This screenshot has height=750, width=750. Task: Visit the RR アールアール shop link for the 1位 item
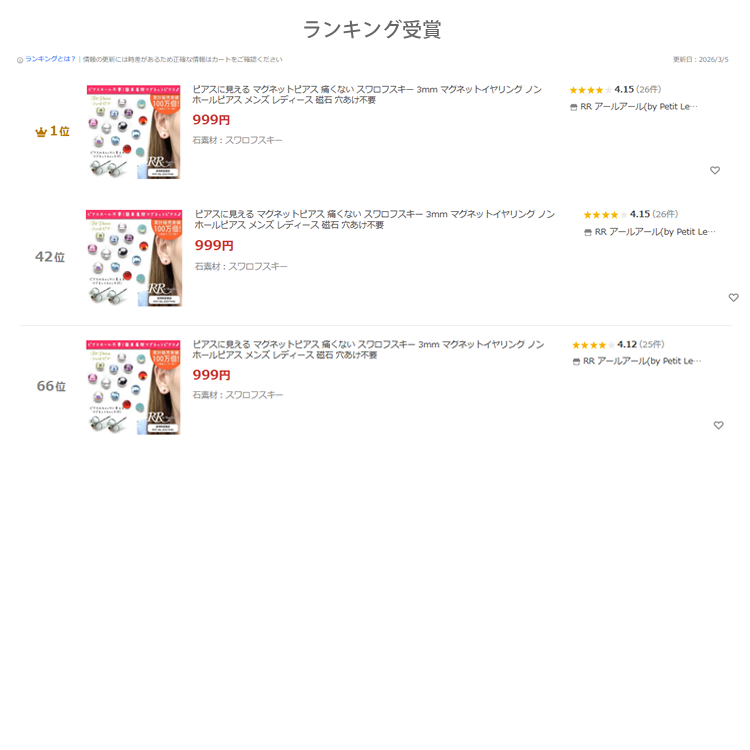pos(634,107)
